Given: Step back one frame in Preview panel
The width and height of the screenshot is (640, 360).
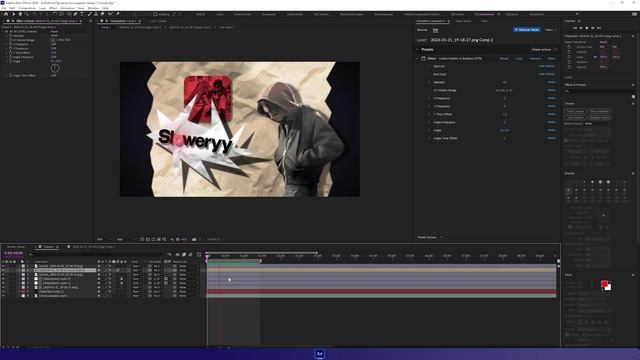Looking at the screenshot, I should [x=581, y=28].
